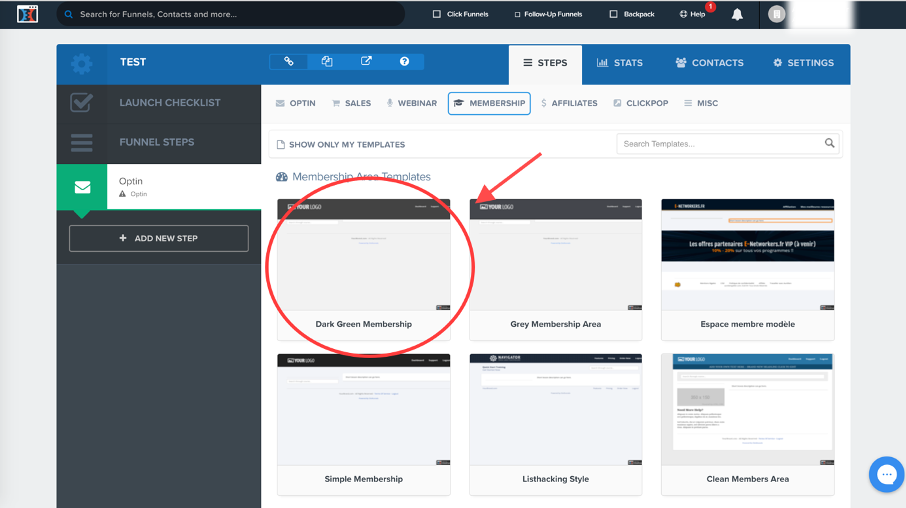906x508 pixels.
Task: Open the funnel settings gear icon
Action: (x=81, y=64)
